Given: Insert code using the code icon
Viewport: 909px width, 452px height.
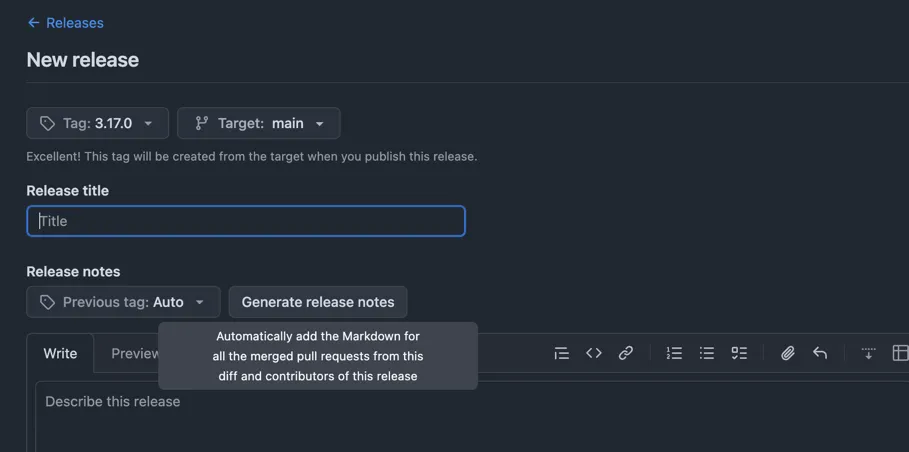Looking at the screenshot, I should 594,353.
